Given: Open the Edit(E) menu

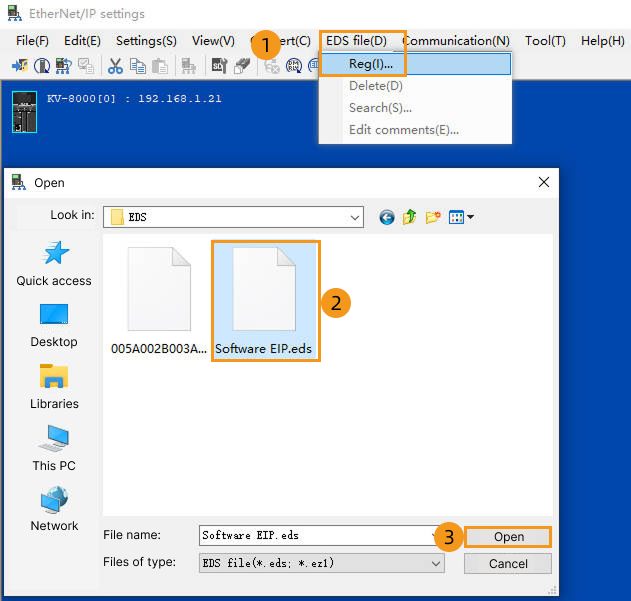Looking at the screenshot, I should click(82, 41).
